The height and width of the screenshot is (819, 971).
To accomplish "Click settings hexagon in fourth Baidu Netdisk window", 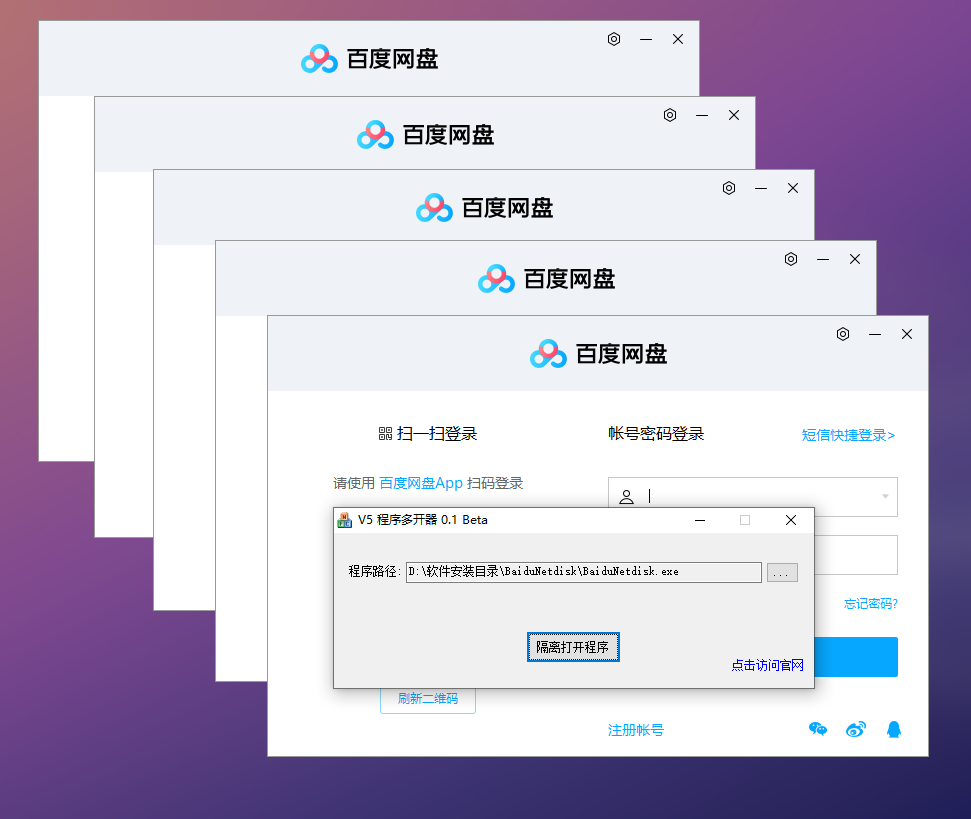I will point(791,259).
